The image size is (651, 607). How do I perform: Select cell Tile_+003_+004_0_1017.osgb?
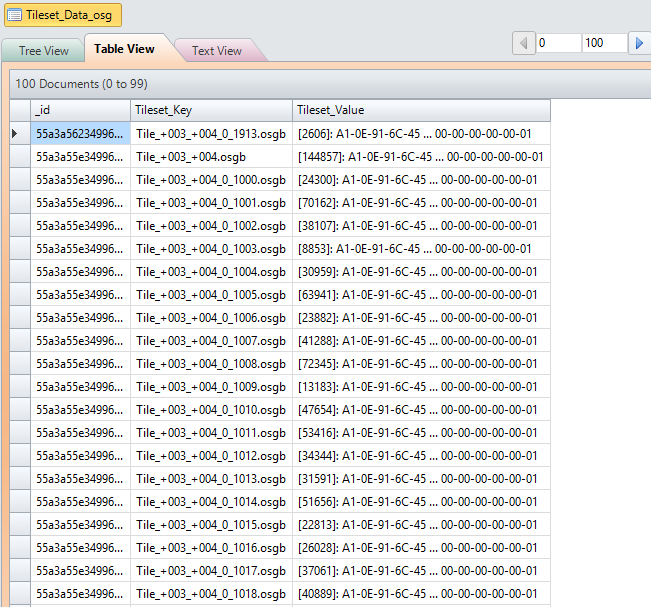[x=212, y=571]
